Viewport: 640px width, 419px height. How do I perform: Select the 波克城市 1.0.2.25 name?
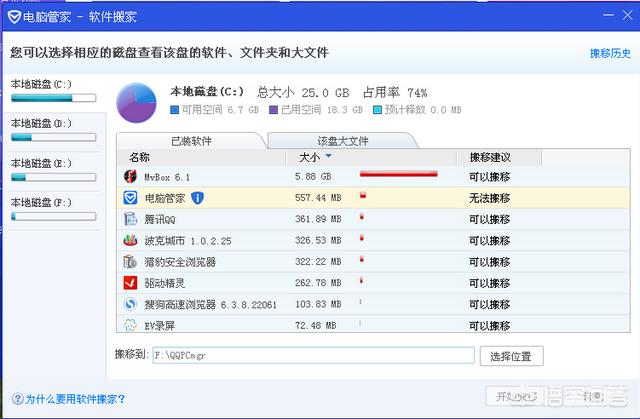click(188, 241)
